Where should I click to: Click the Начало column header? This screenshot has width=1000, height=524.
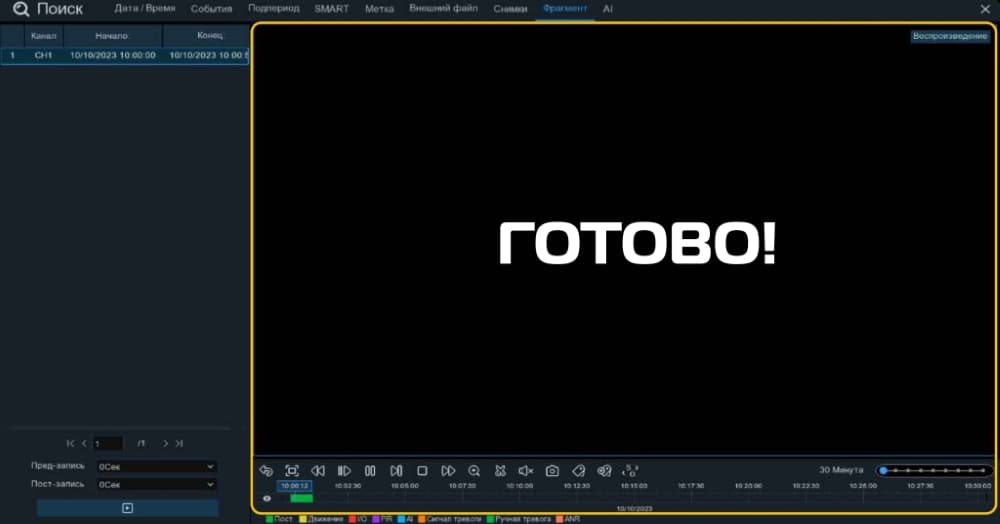(x=112, y=36)
